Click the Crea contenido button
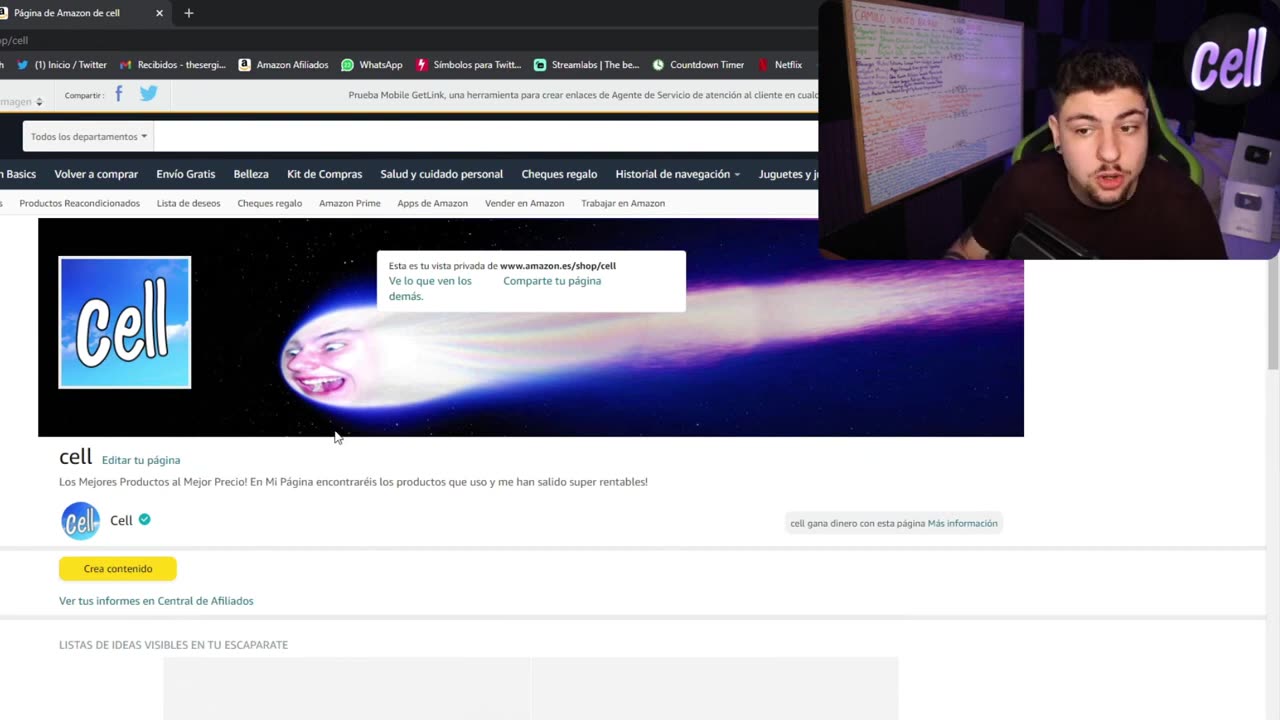 (x=118, y=569)
